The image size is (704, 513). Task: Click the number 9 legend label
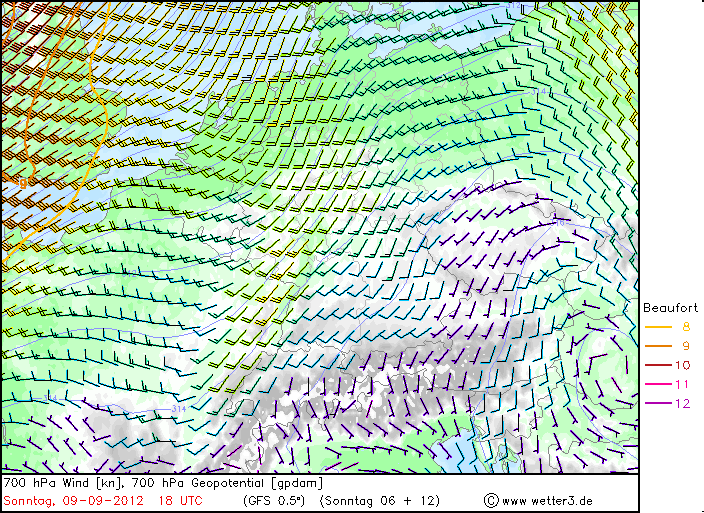pyautogui.click(x=685, y=346)
